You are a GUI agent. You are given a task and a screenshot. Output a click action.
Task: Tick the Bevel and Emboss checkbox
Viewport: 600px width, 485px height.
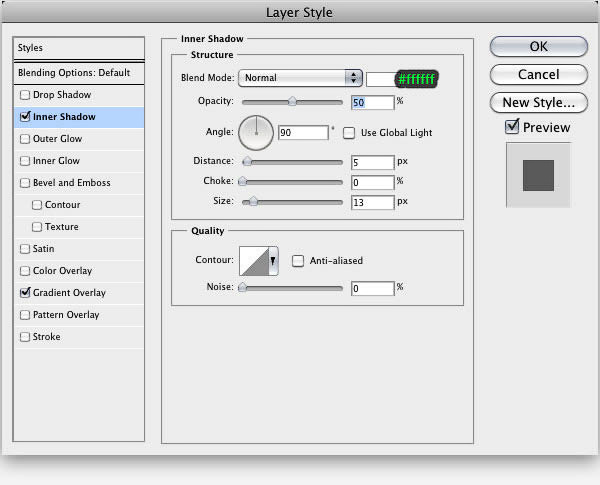pos(25,183)
